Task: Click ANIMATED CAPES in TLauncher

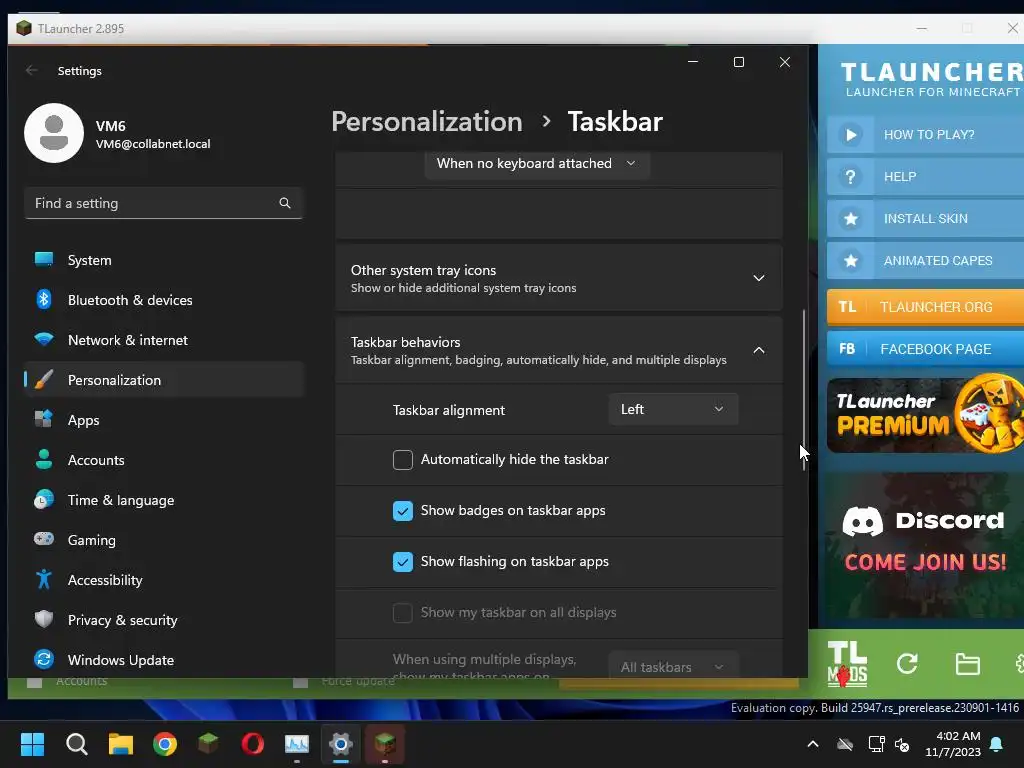Action: pos(925,261)
